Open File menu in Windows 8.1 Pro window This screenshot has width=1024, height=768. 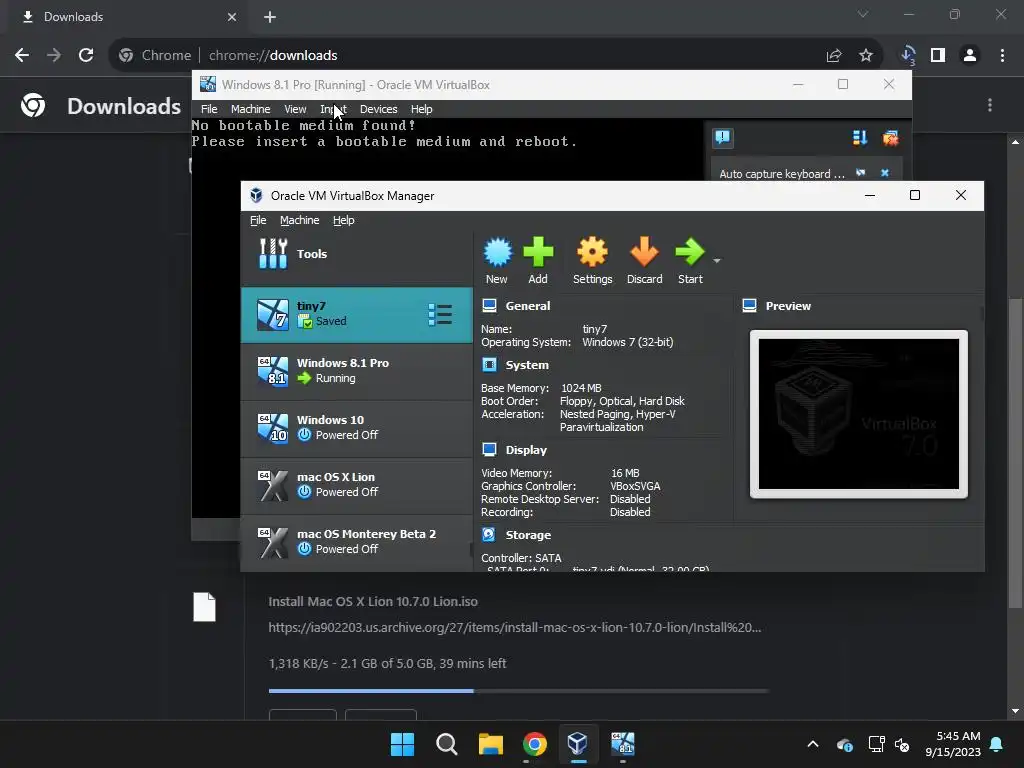[x=209, y=109]
